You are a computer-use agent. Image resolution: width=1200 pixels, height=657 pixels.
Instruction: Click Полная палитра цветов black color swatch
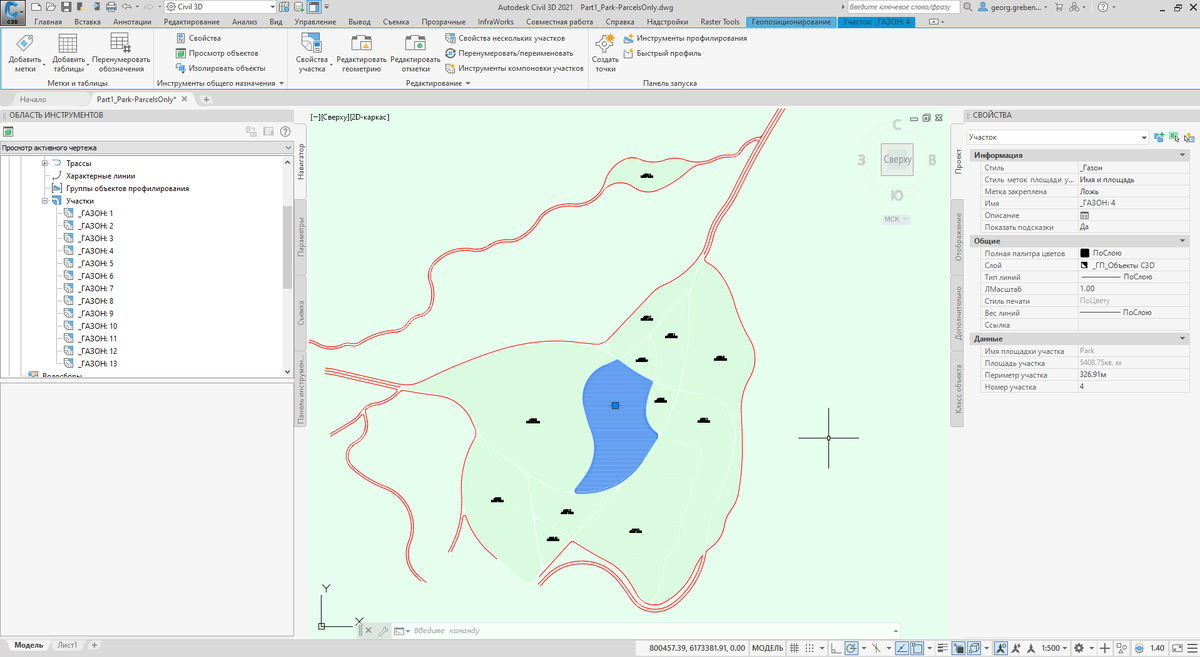(1084, 253)
